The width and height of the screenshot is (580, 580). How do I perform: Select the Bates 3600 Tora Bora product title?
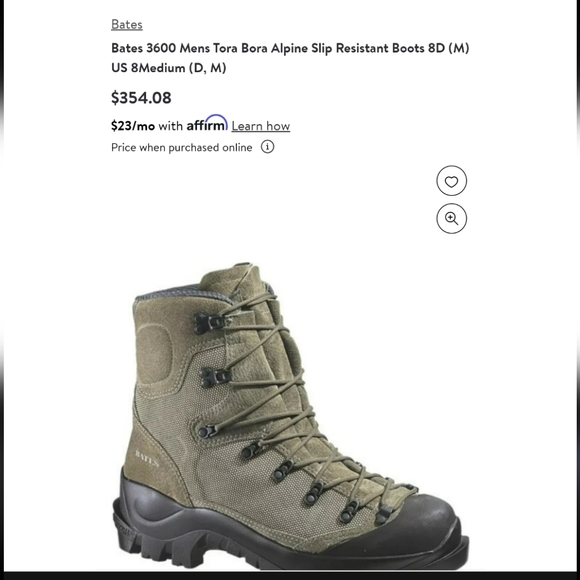290,58
